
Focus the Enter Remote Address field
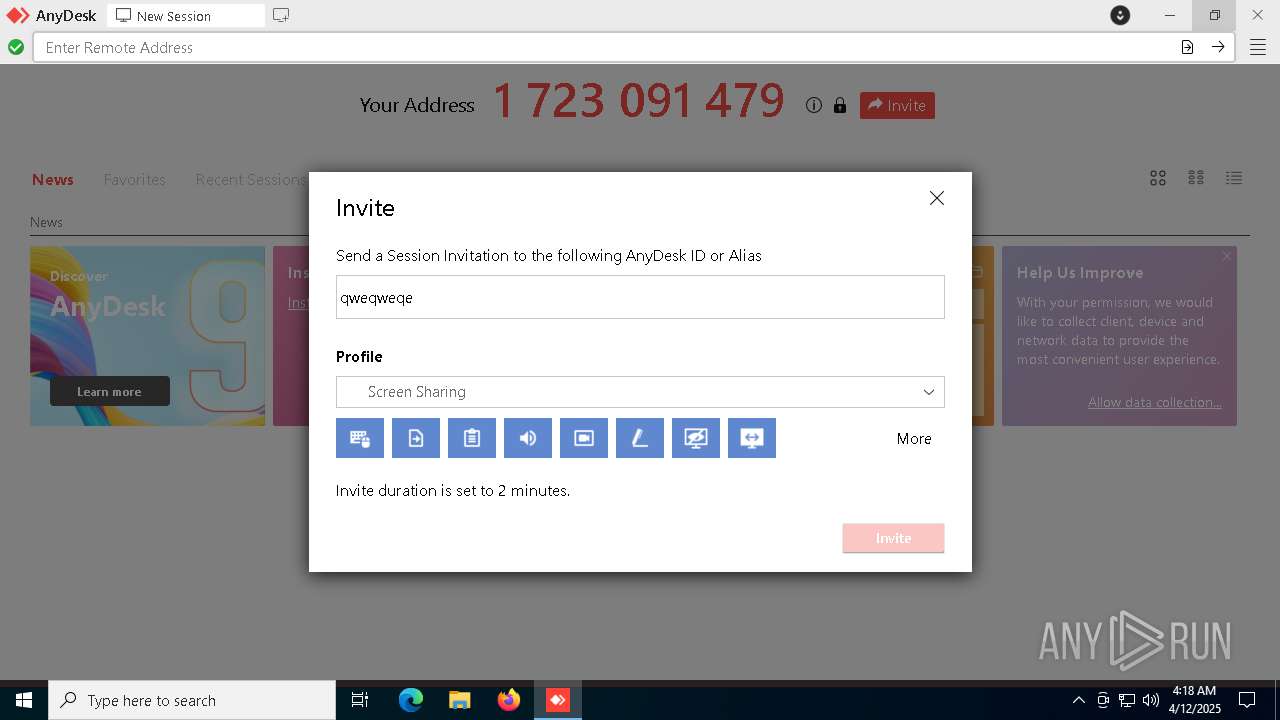pos(605,47)
